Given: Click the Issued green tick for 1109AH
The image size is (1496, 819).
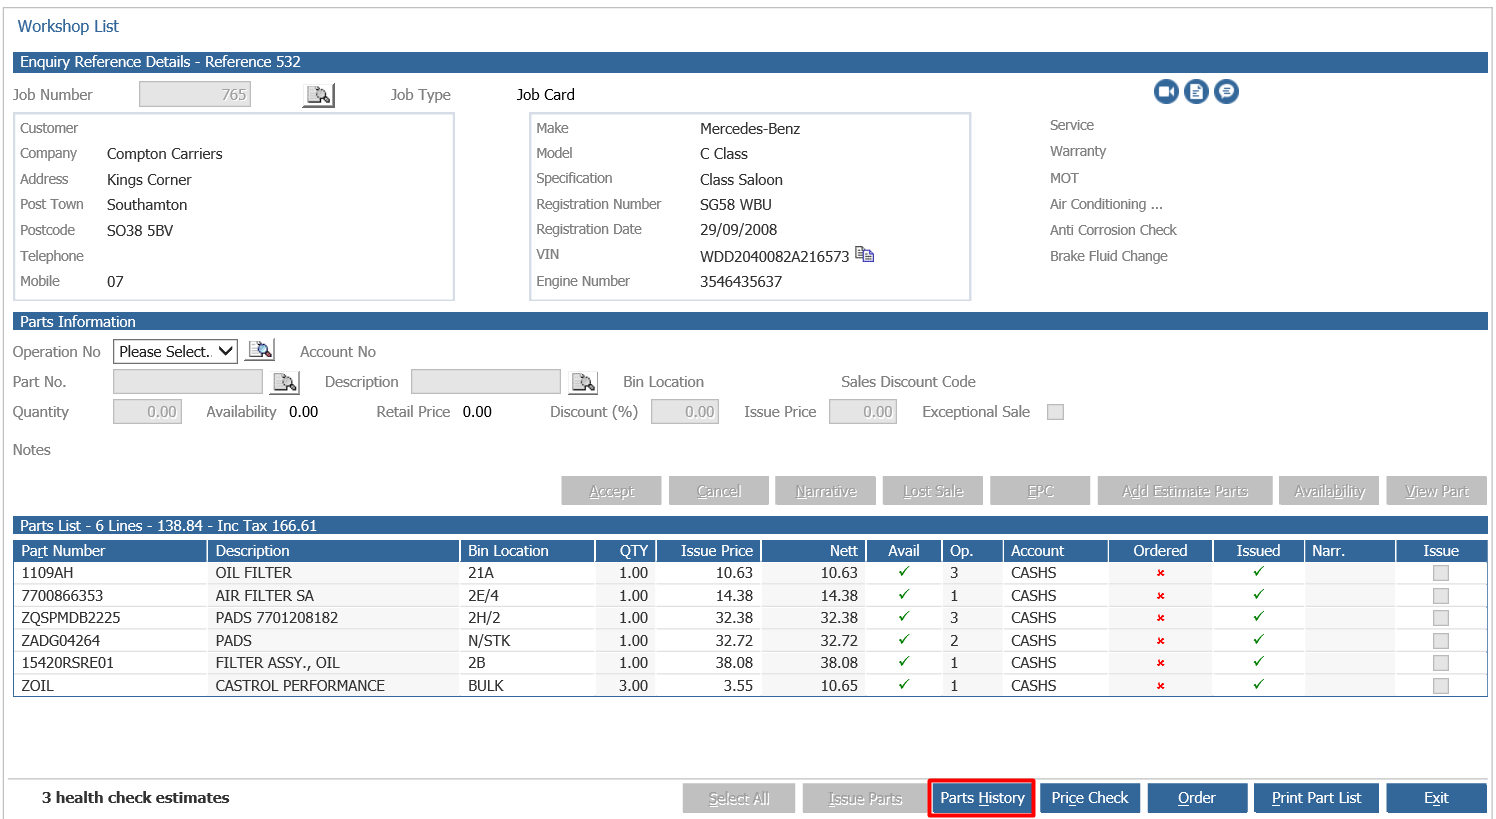Looking at the screenshot, I should (x=1258, y=572).
